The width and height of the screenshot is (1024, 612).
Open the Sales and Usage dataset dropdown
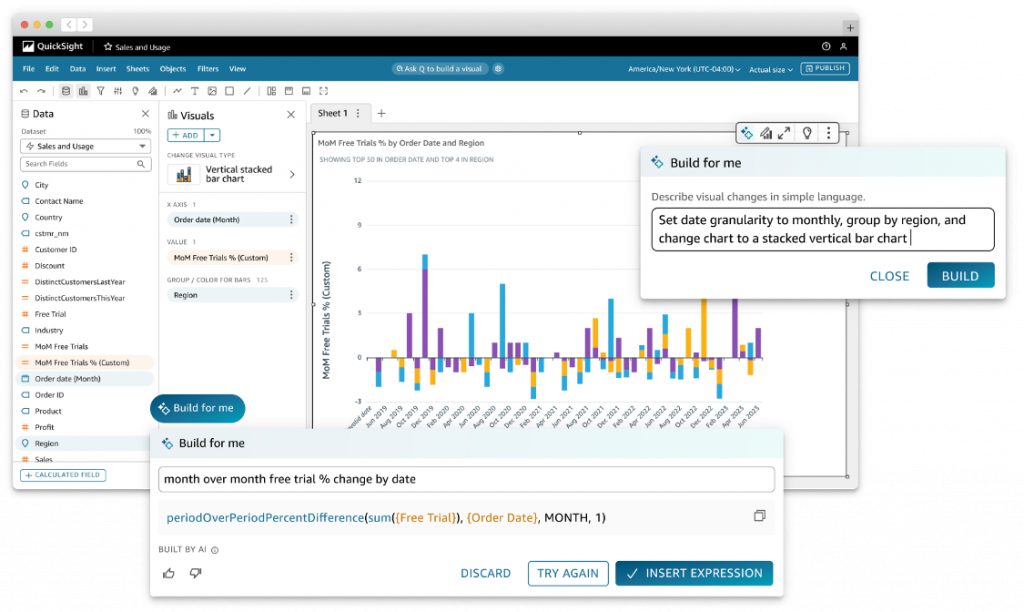(86, 146)
